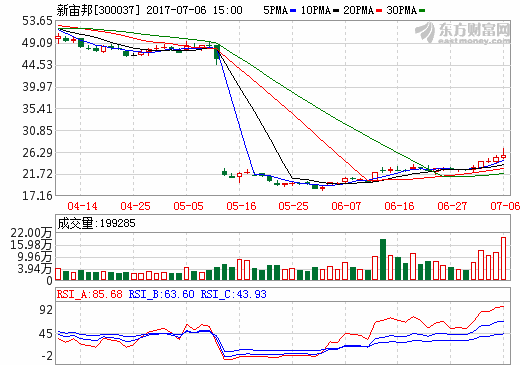Click the 04-25 date label
520x365 pixels.
135,206
